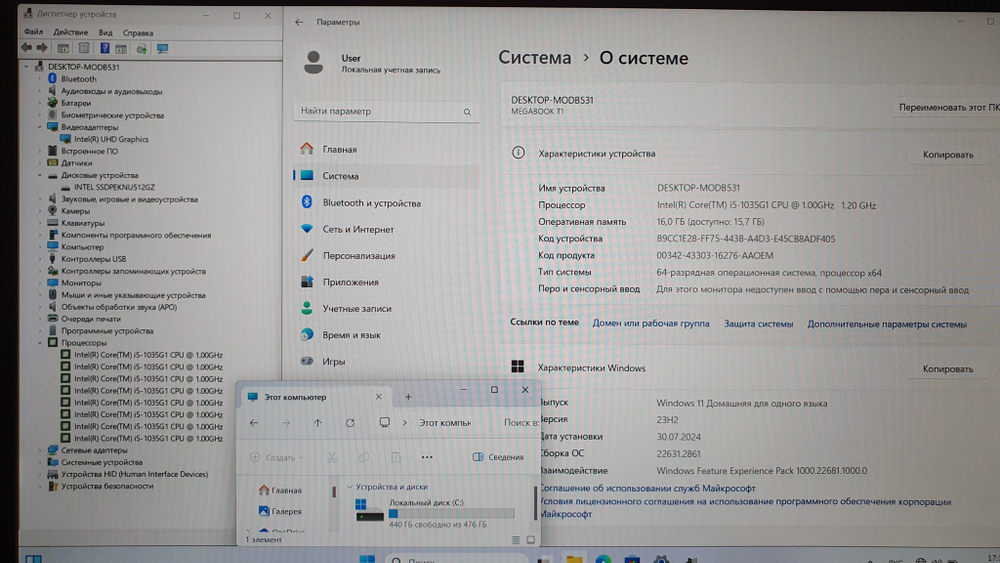Select the Камеры tree item

point(75,211)
